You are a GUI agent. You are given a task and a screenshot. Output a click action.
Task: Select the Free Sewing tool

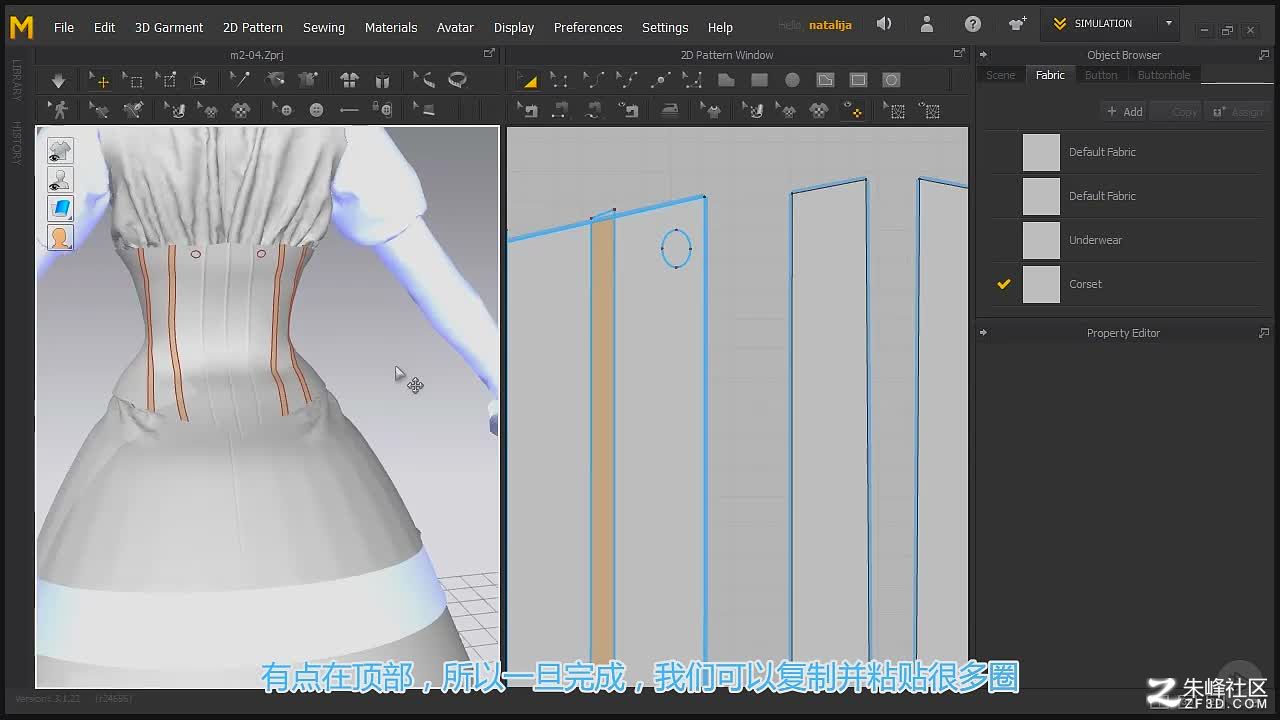[x=594, y=110]
